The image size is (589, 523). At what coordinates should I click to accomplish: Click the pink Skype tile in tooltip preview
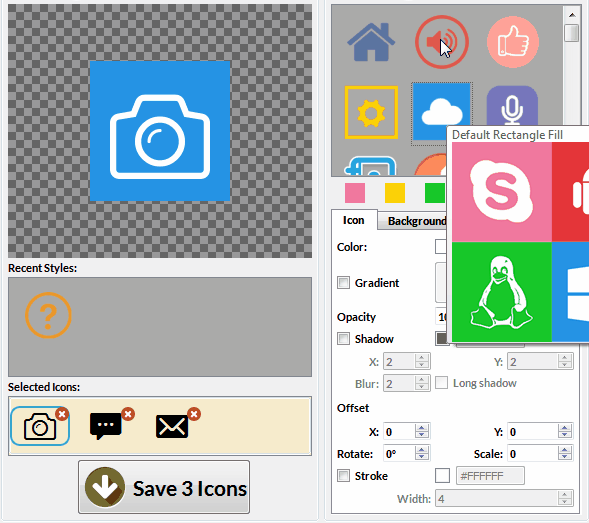coord(501,192)
